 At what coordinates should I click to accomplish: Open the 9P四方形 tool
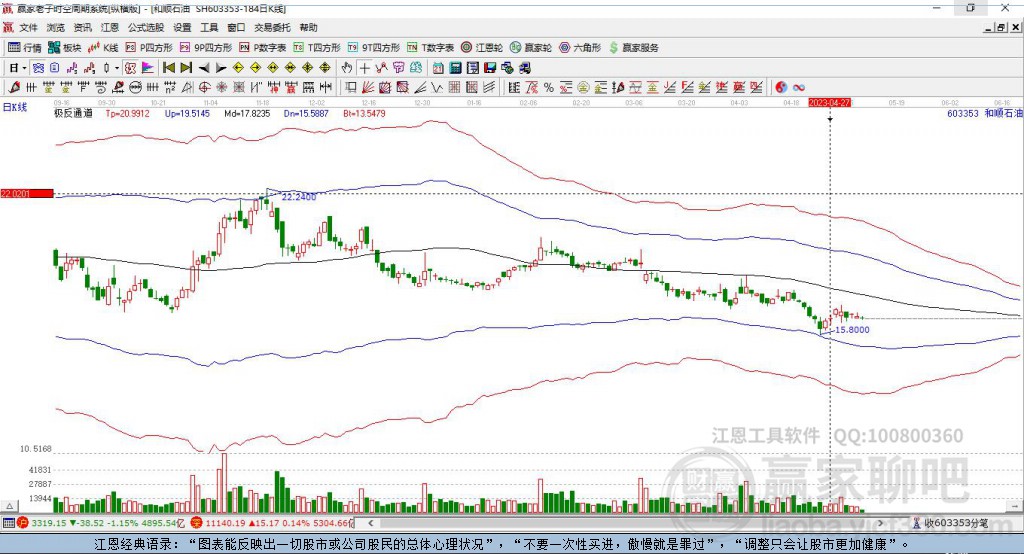206,48
